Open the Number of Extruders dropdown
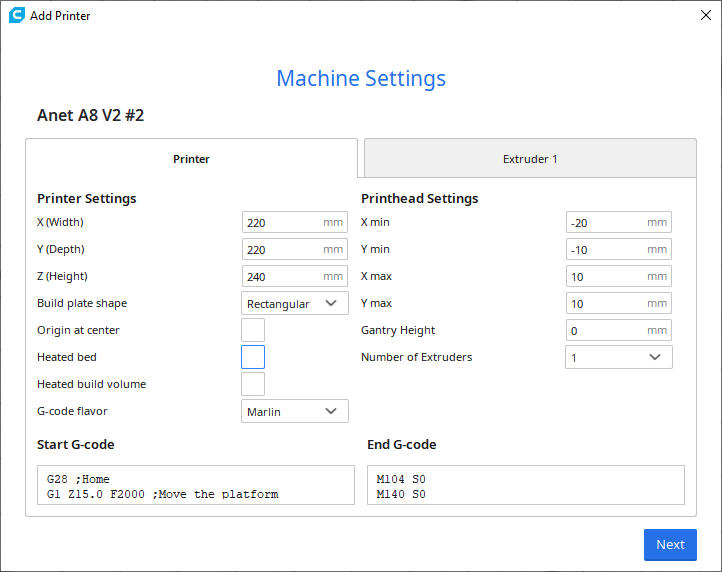Viewport: 722px width, 572px height. [x=619, y=357]
